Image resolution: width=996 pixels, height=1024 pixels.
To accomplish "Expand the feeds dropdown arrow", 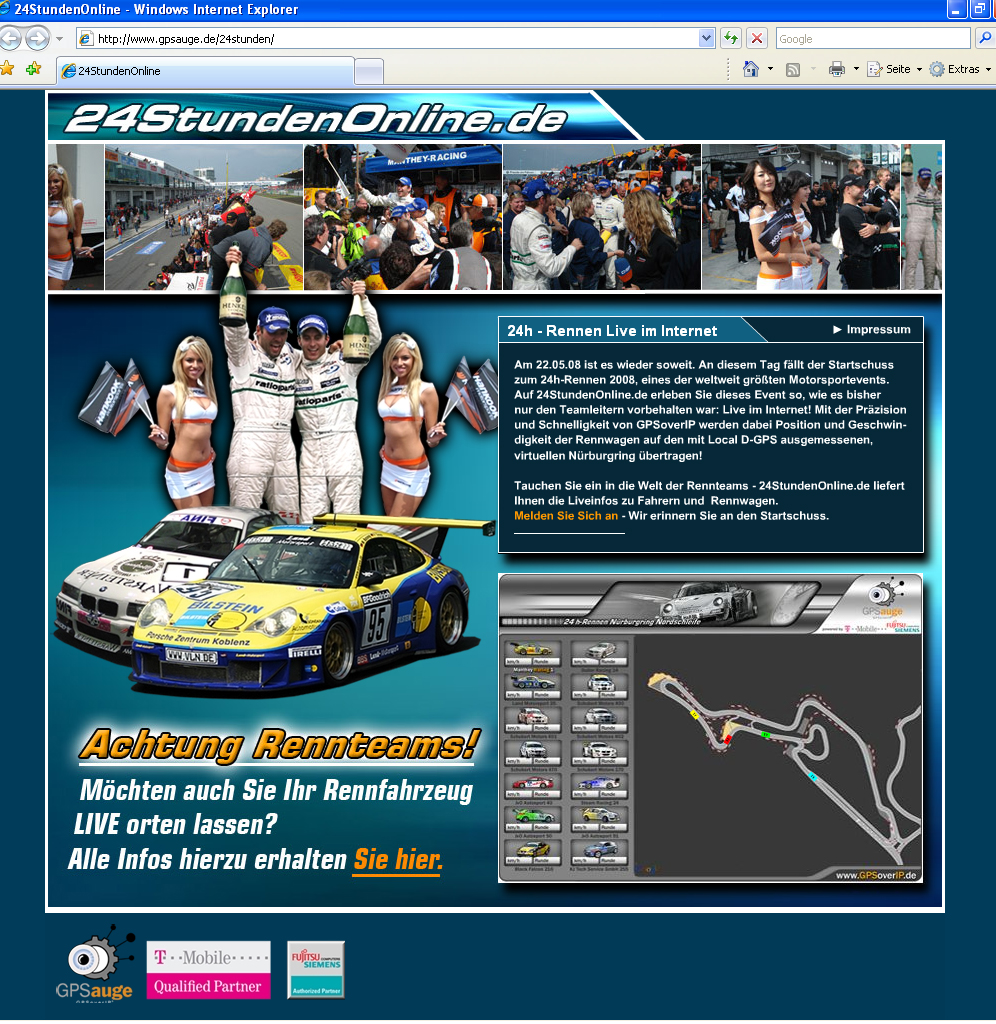I will 813,69.
